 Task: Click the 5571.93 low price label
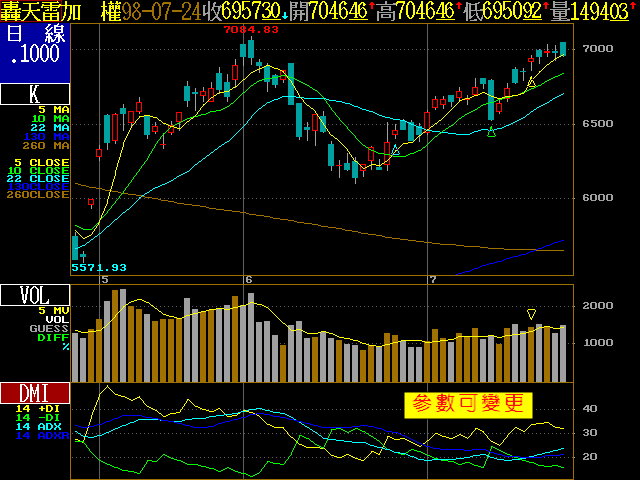(x=100, y=267)
